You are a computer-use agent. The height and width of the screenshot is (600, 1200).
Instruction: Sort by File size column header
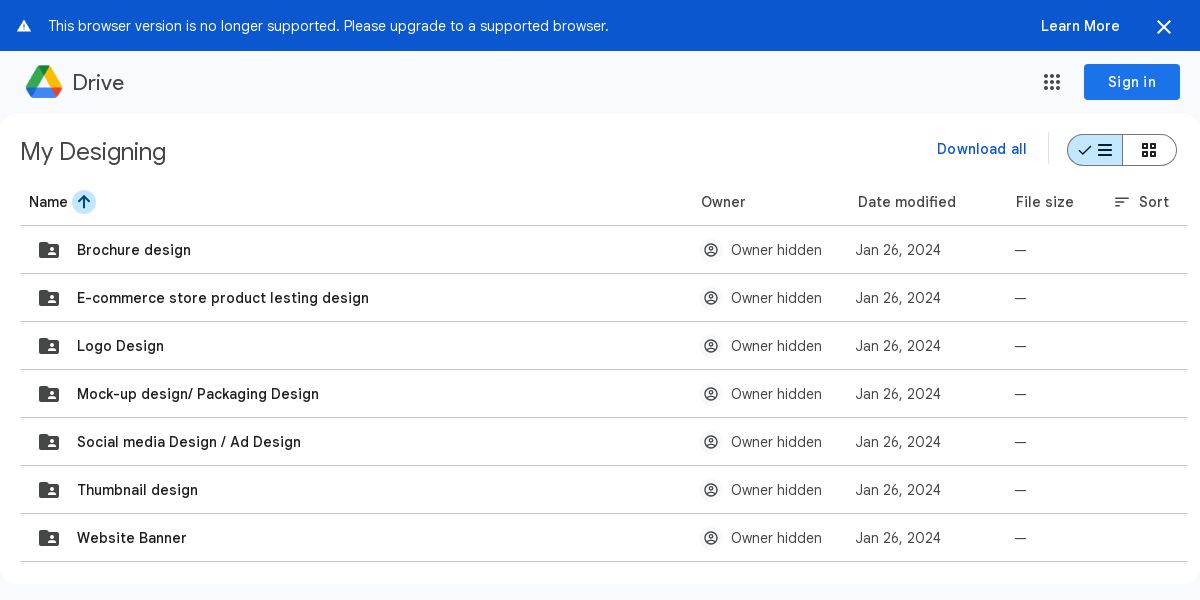(1044, 202)
